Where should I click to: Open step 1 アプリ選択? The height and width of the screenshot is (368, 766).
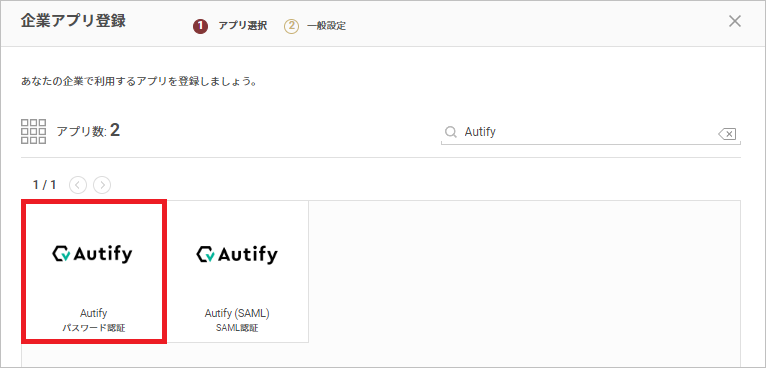[x=231, y=26]
